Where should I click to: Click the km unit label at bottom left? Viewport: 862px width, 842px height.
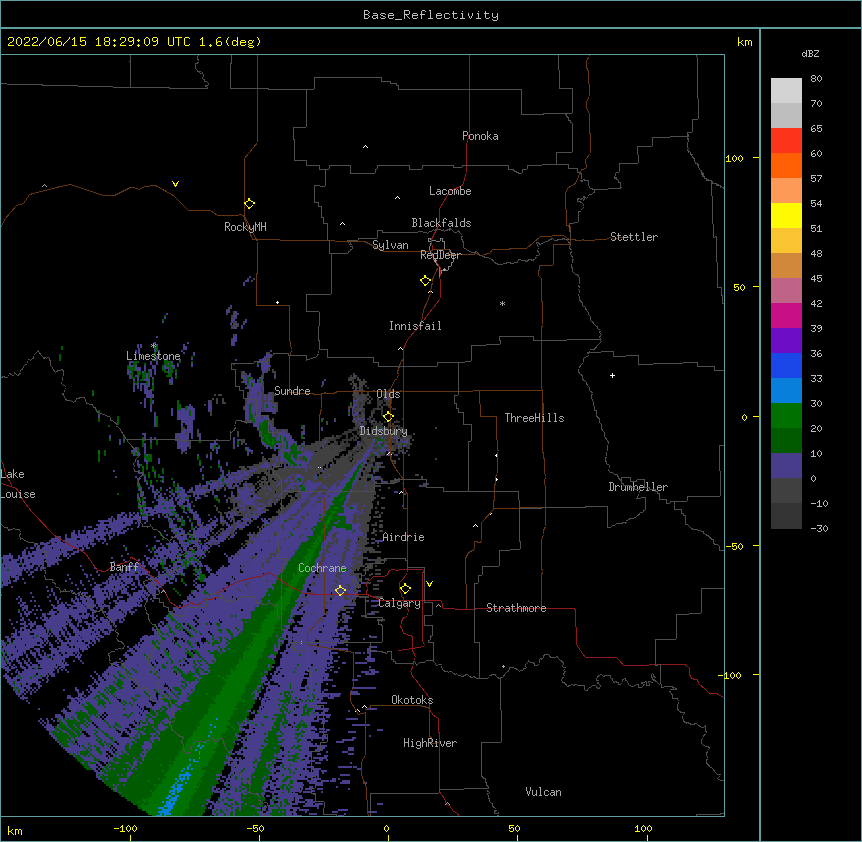point(15,830)
